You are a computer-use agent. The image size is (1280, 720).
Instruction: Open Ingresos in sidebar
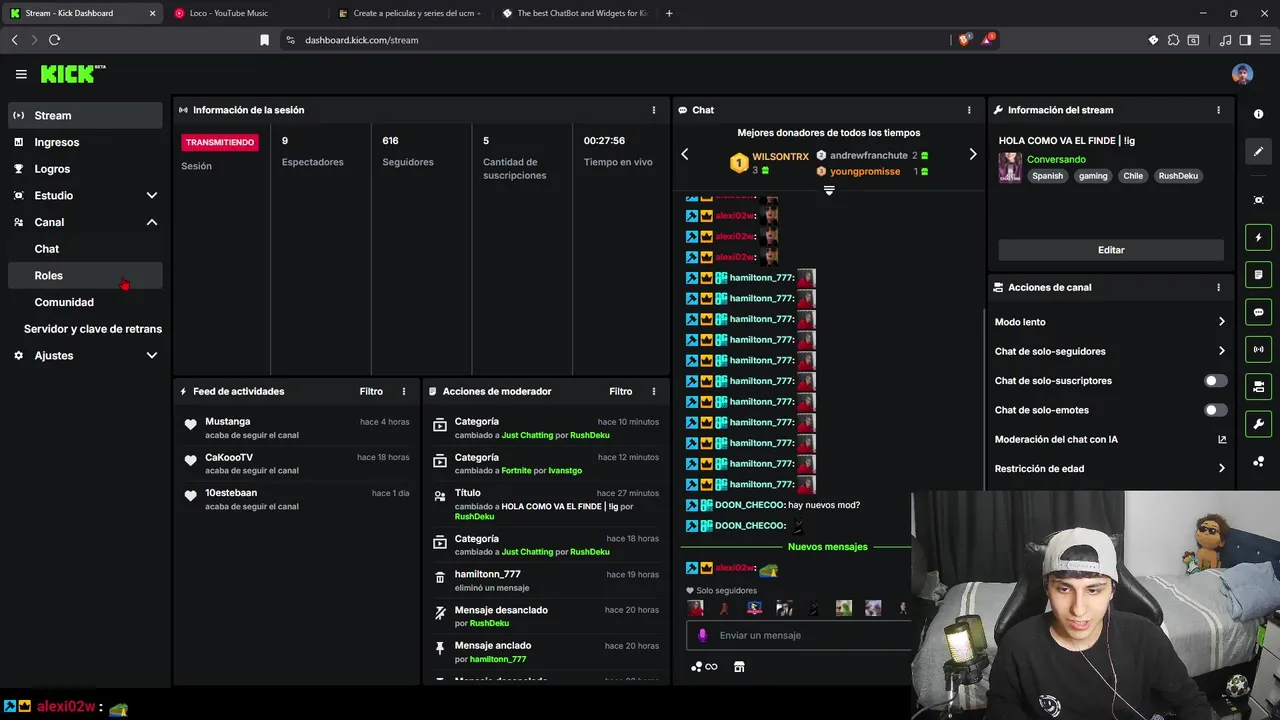click(85, 142)
